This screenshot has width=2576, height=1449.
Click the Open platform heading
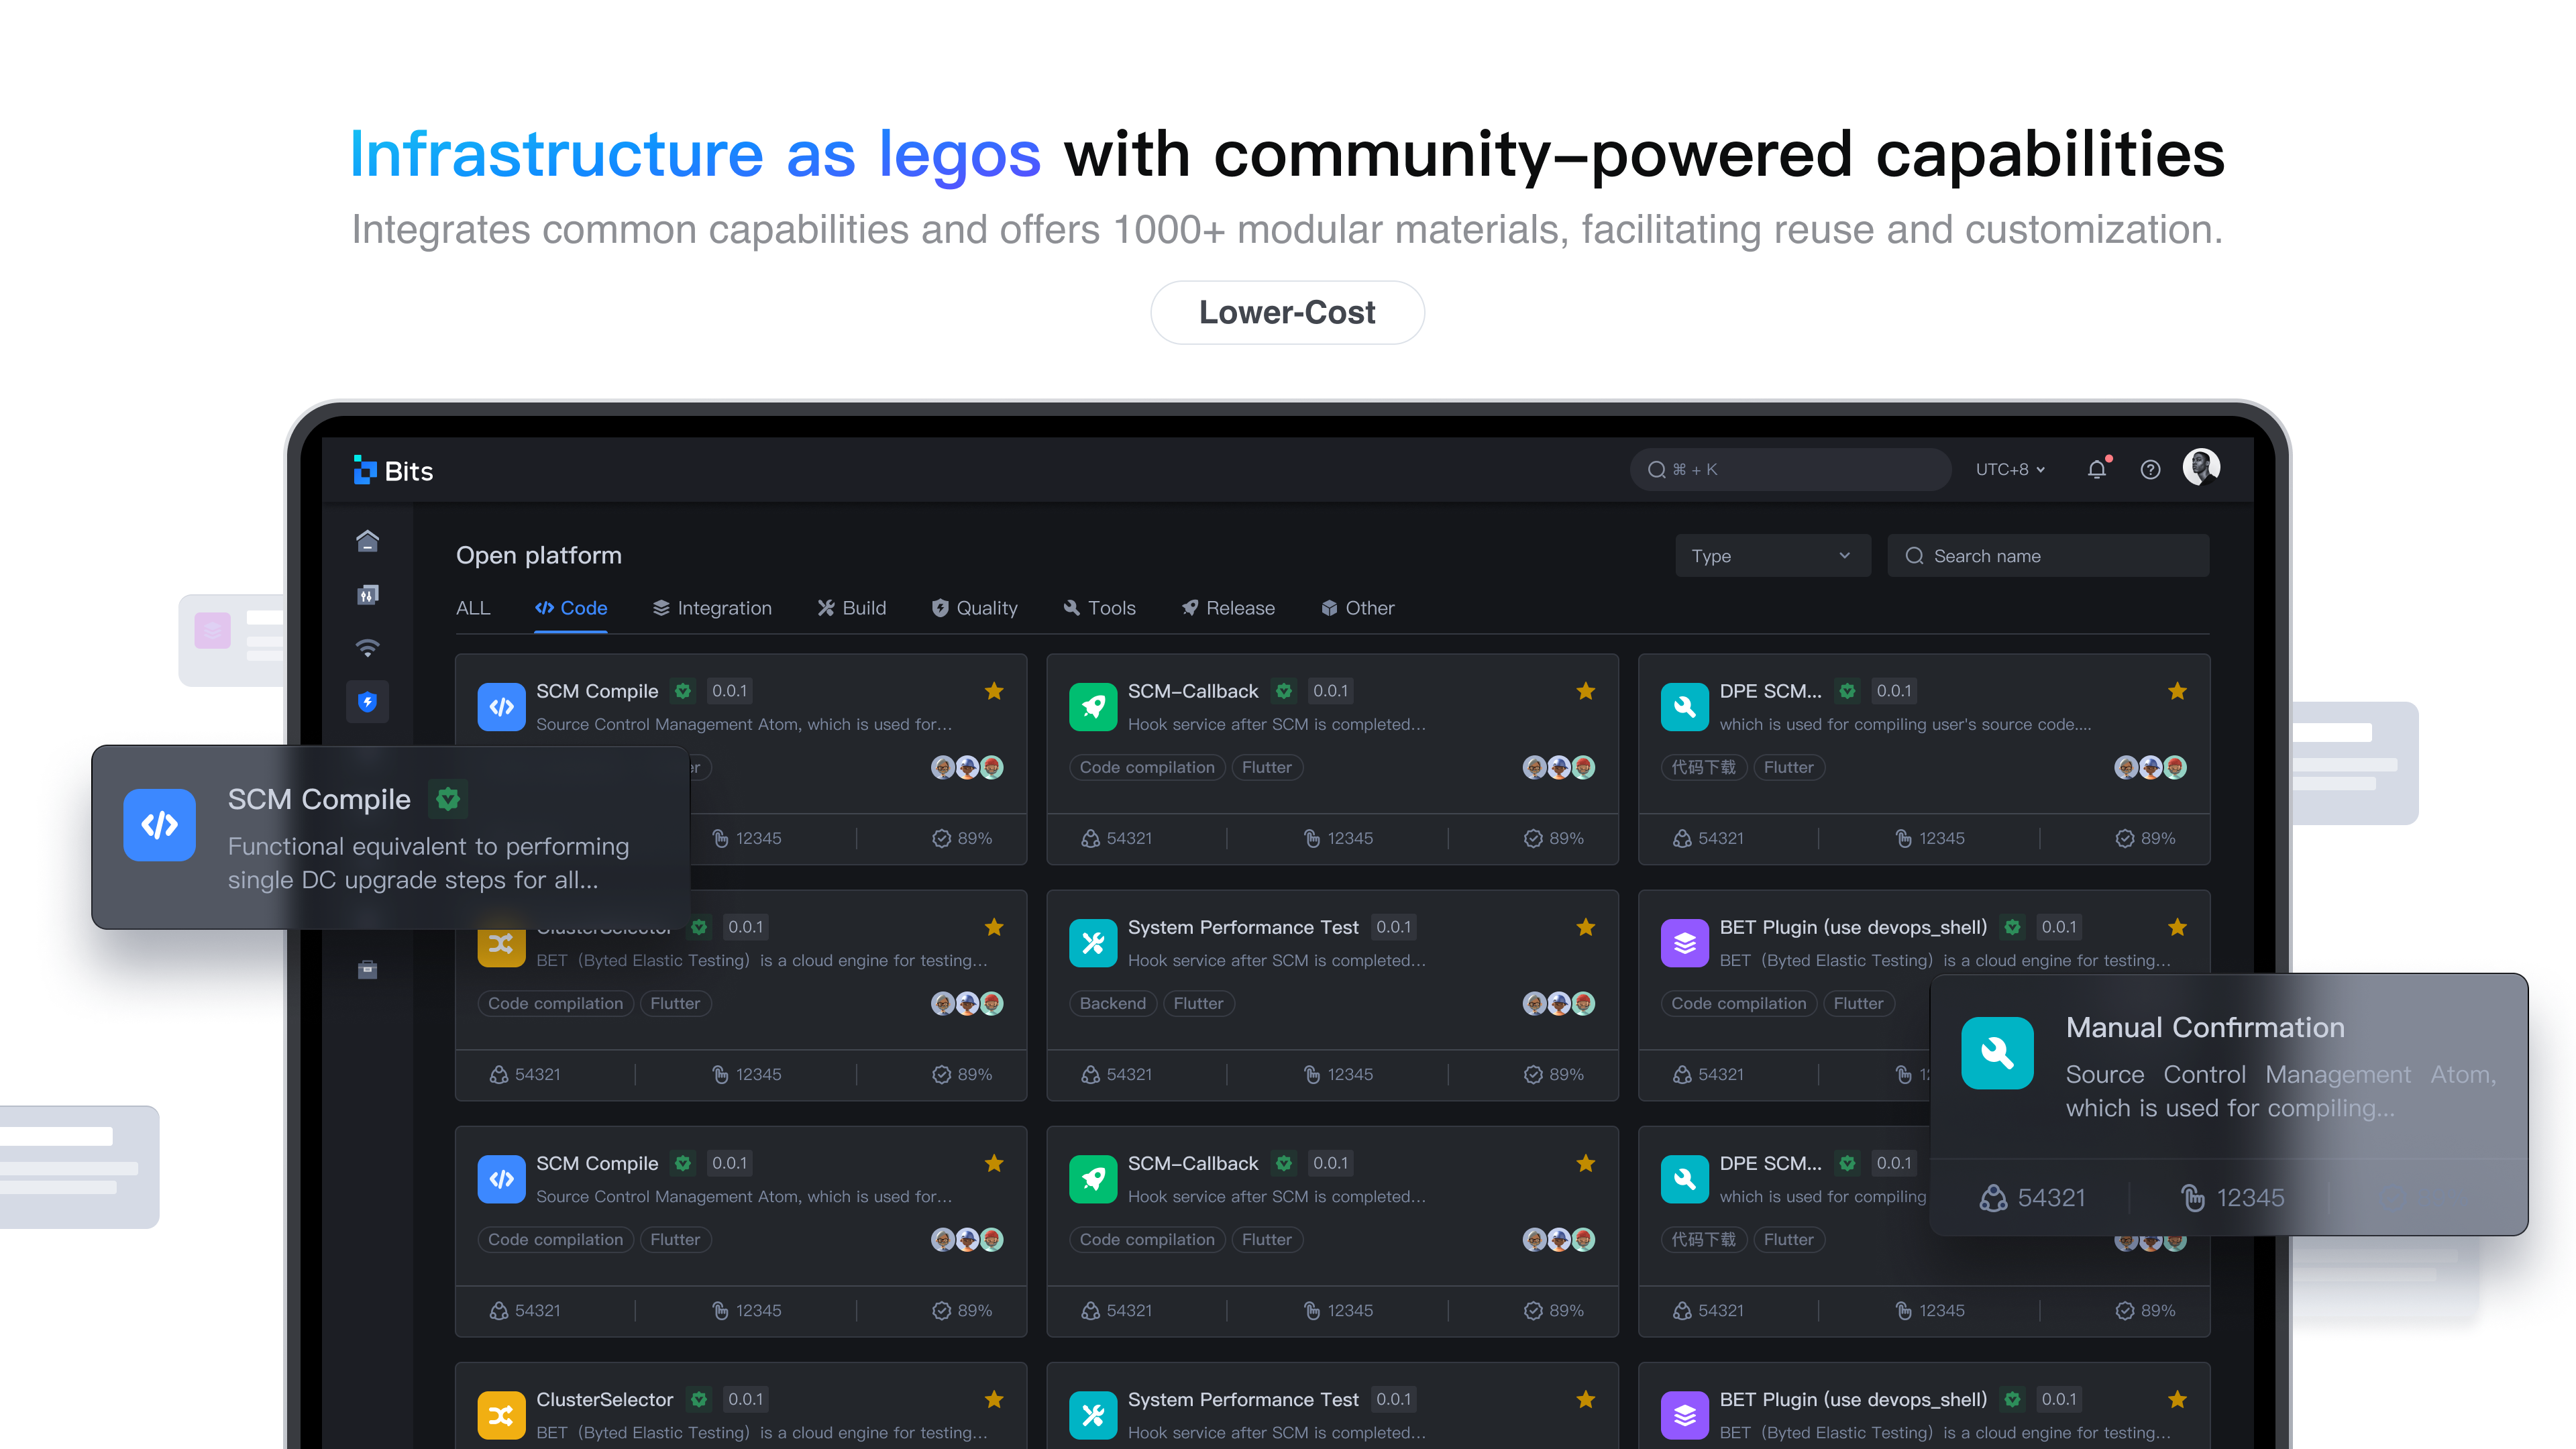click(539, 555)
